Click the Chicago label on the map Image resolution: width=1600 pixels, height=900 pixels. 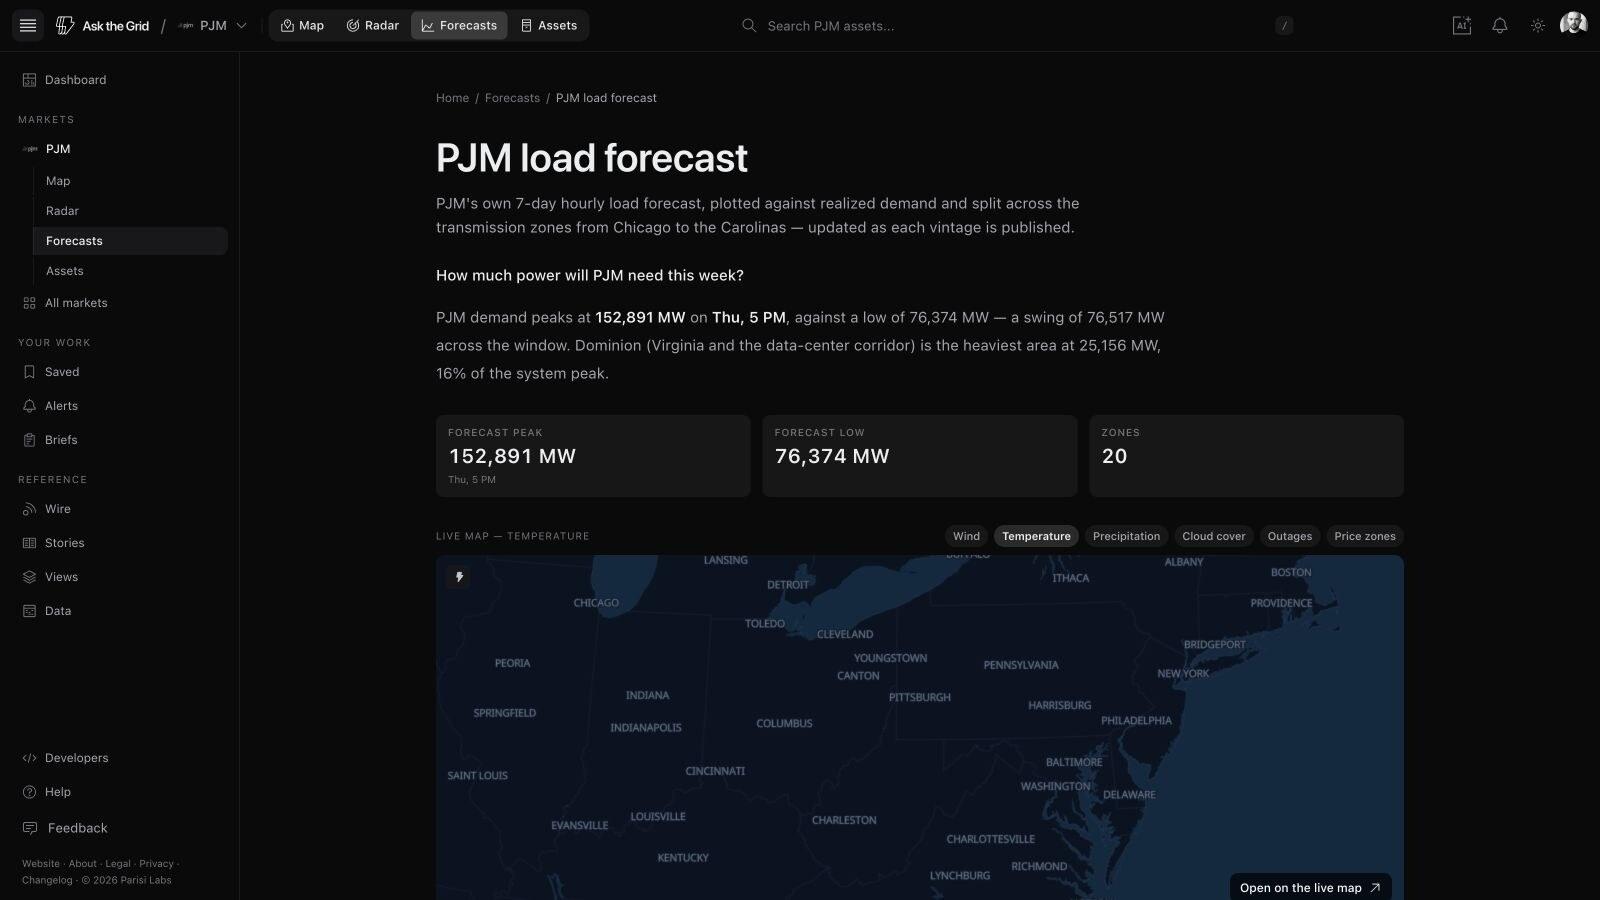[x=596, y=603]
